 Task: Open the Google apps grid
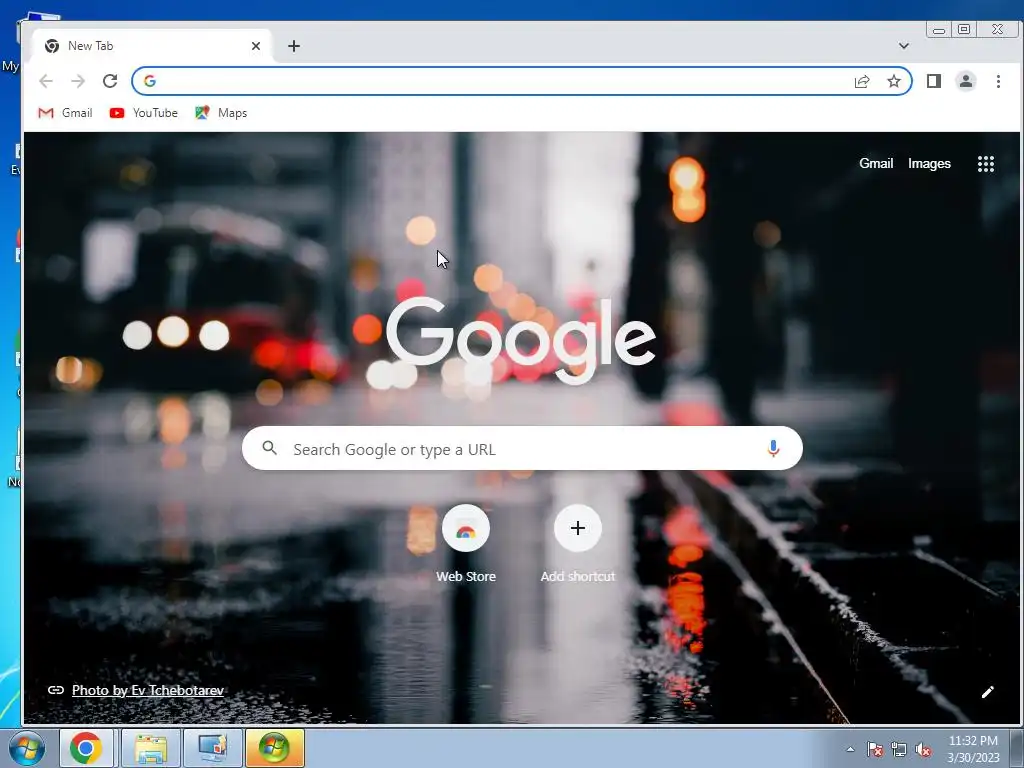(986, 164)
